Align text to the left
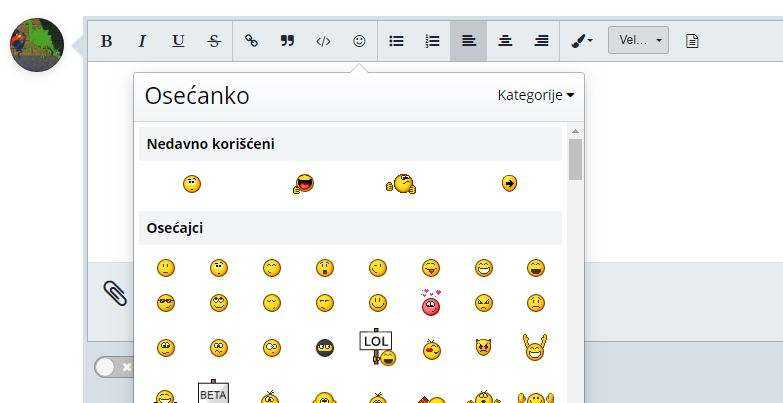This screenshot has height=403, width=783. pos(468,41)
